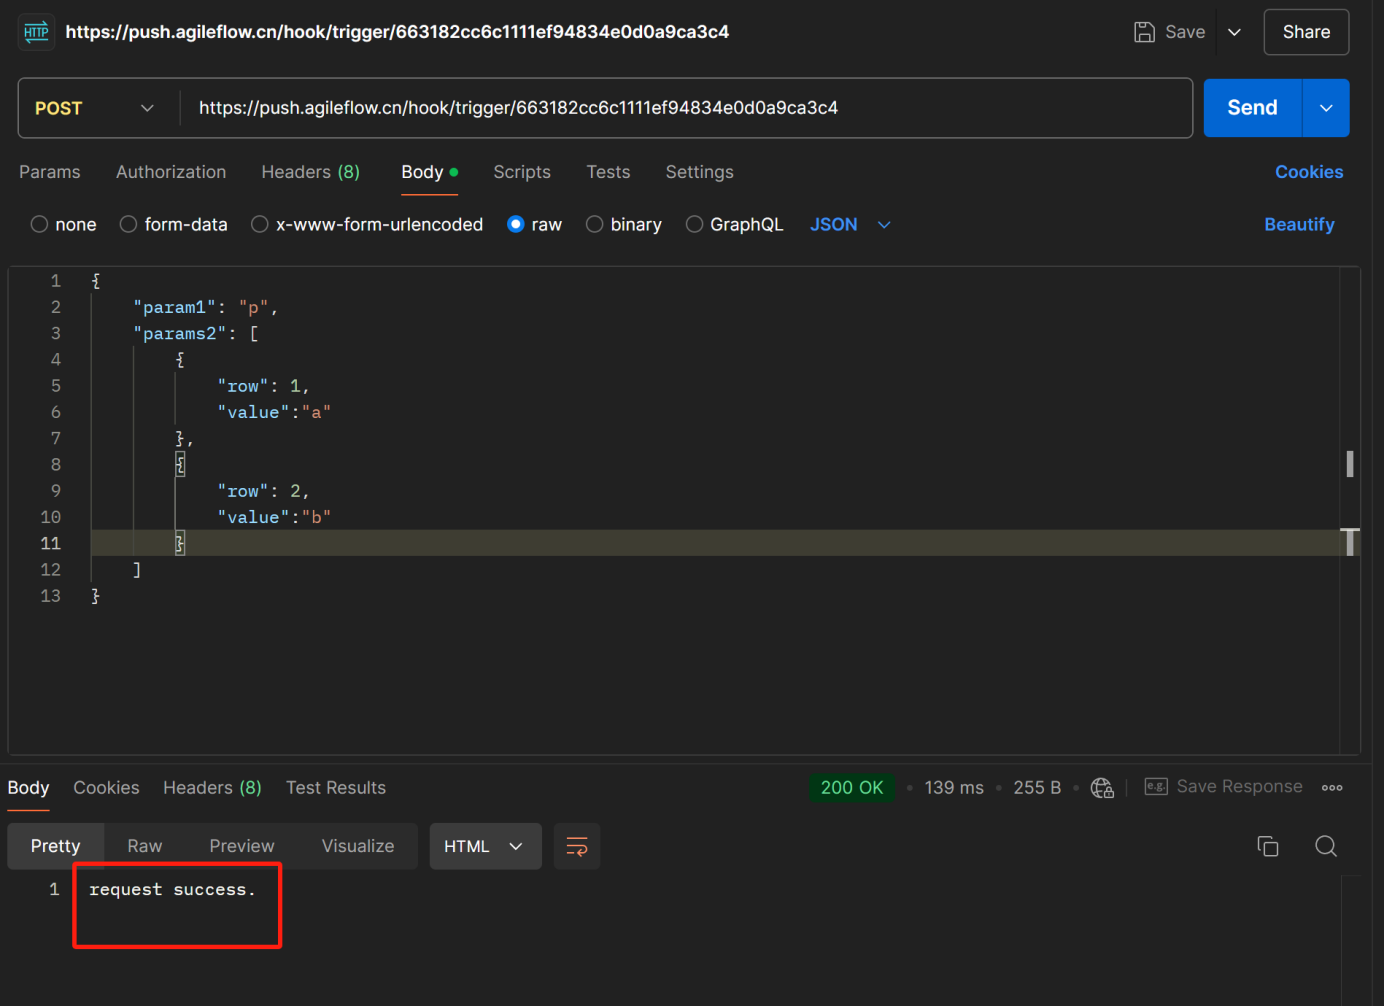Open the HTML response format dropdown
Screen dimensions: 1385x1007
485,846
